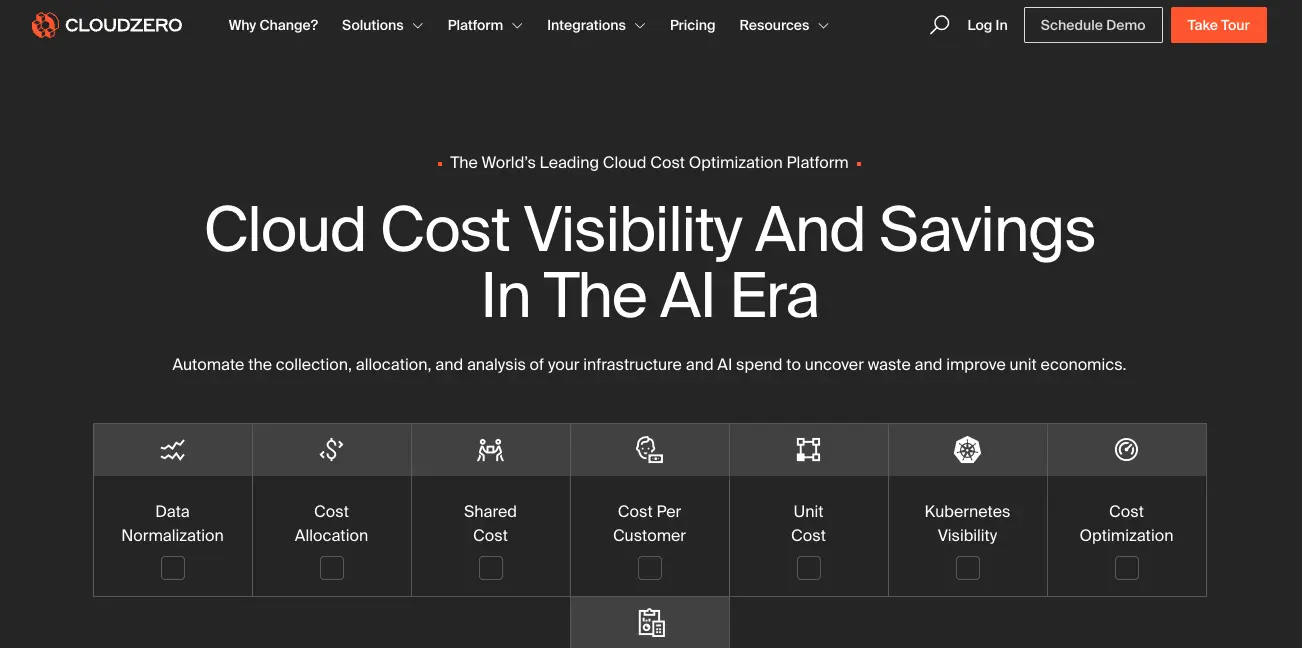
Task: Go to the Pricing page
Action: click(693, 25)
